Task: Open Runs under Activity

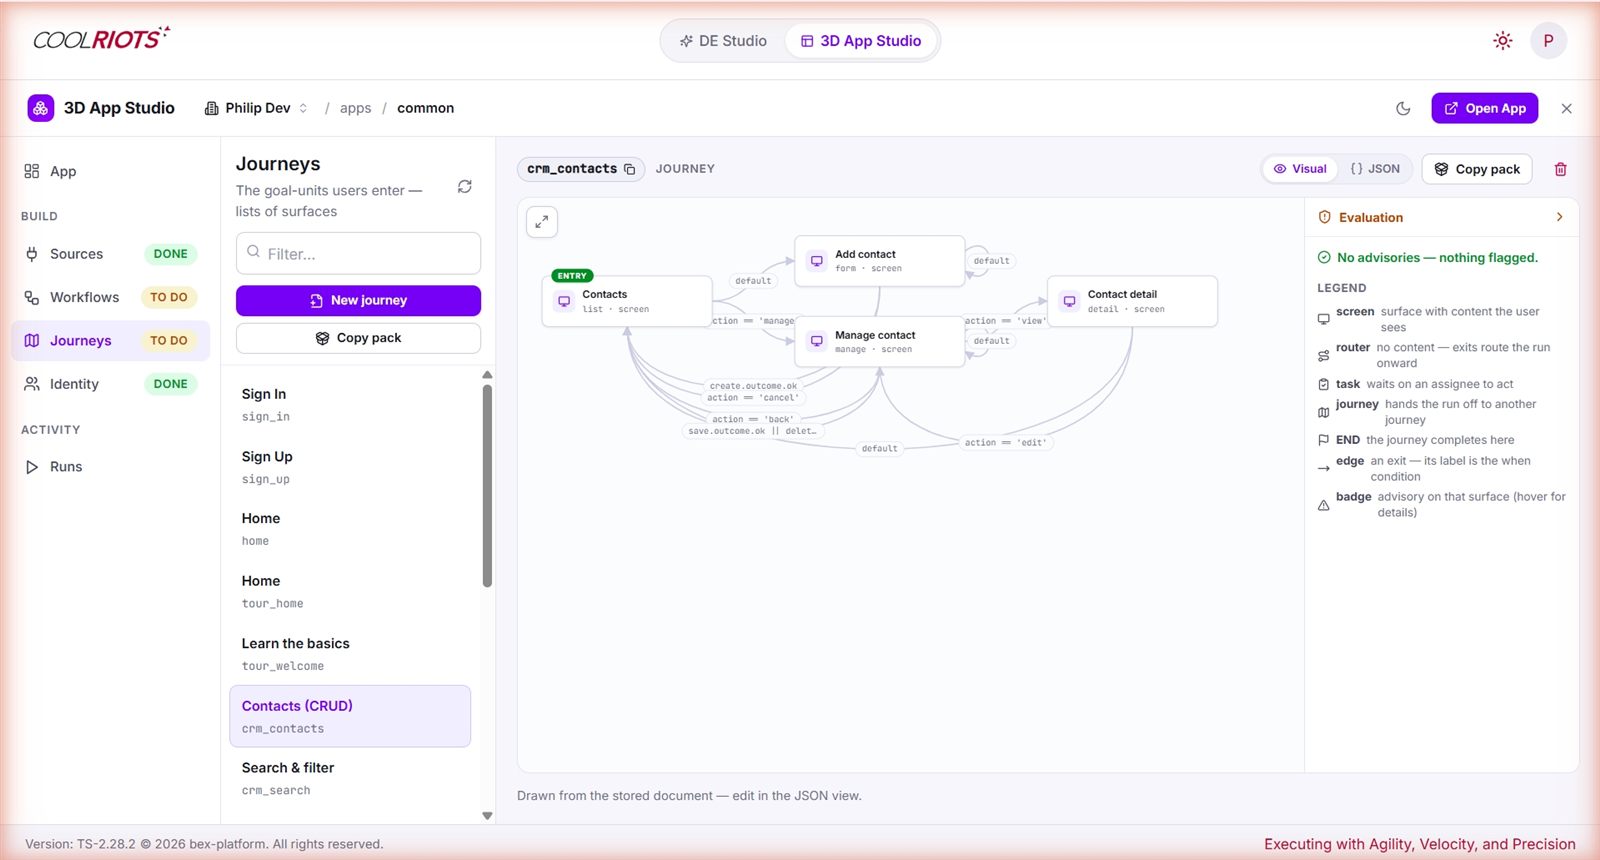Action: 110,467
